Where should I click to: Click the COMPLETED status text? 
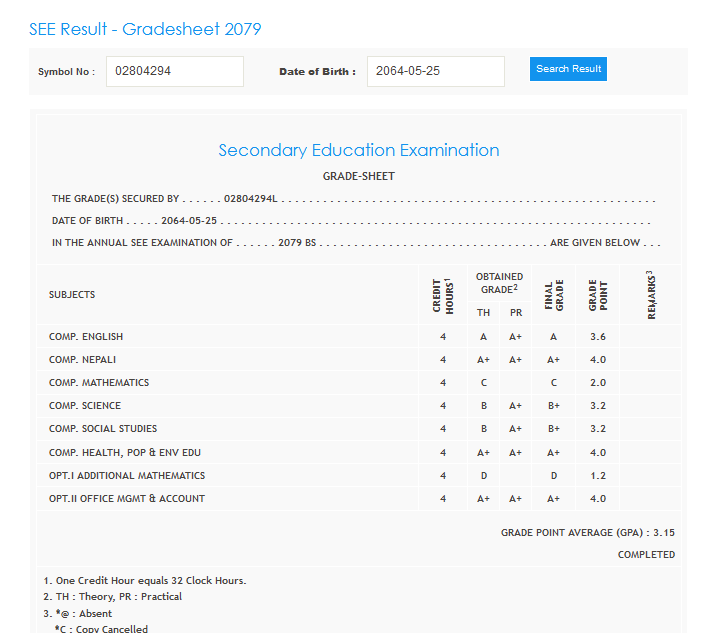pos(645,555)
